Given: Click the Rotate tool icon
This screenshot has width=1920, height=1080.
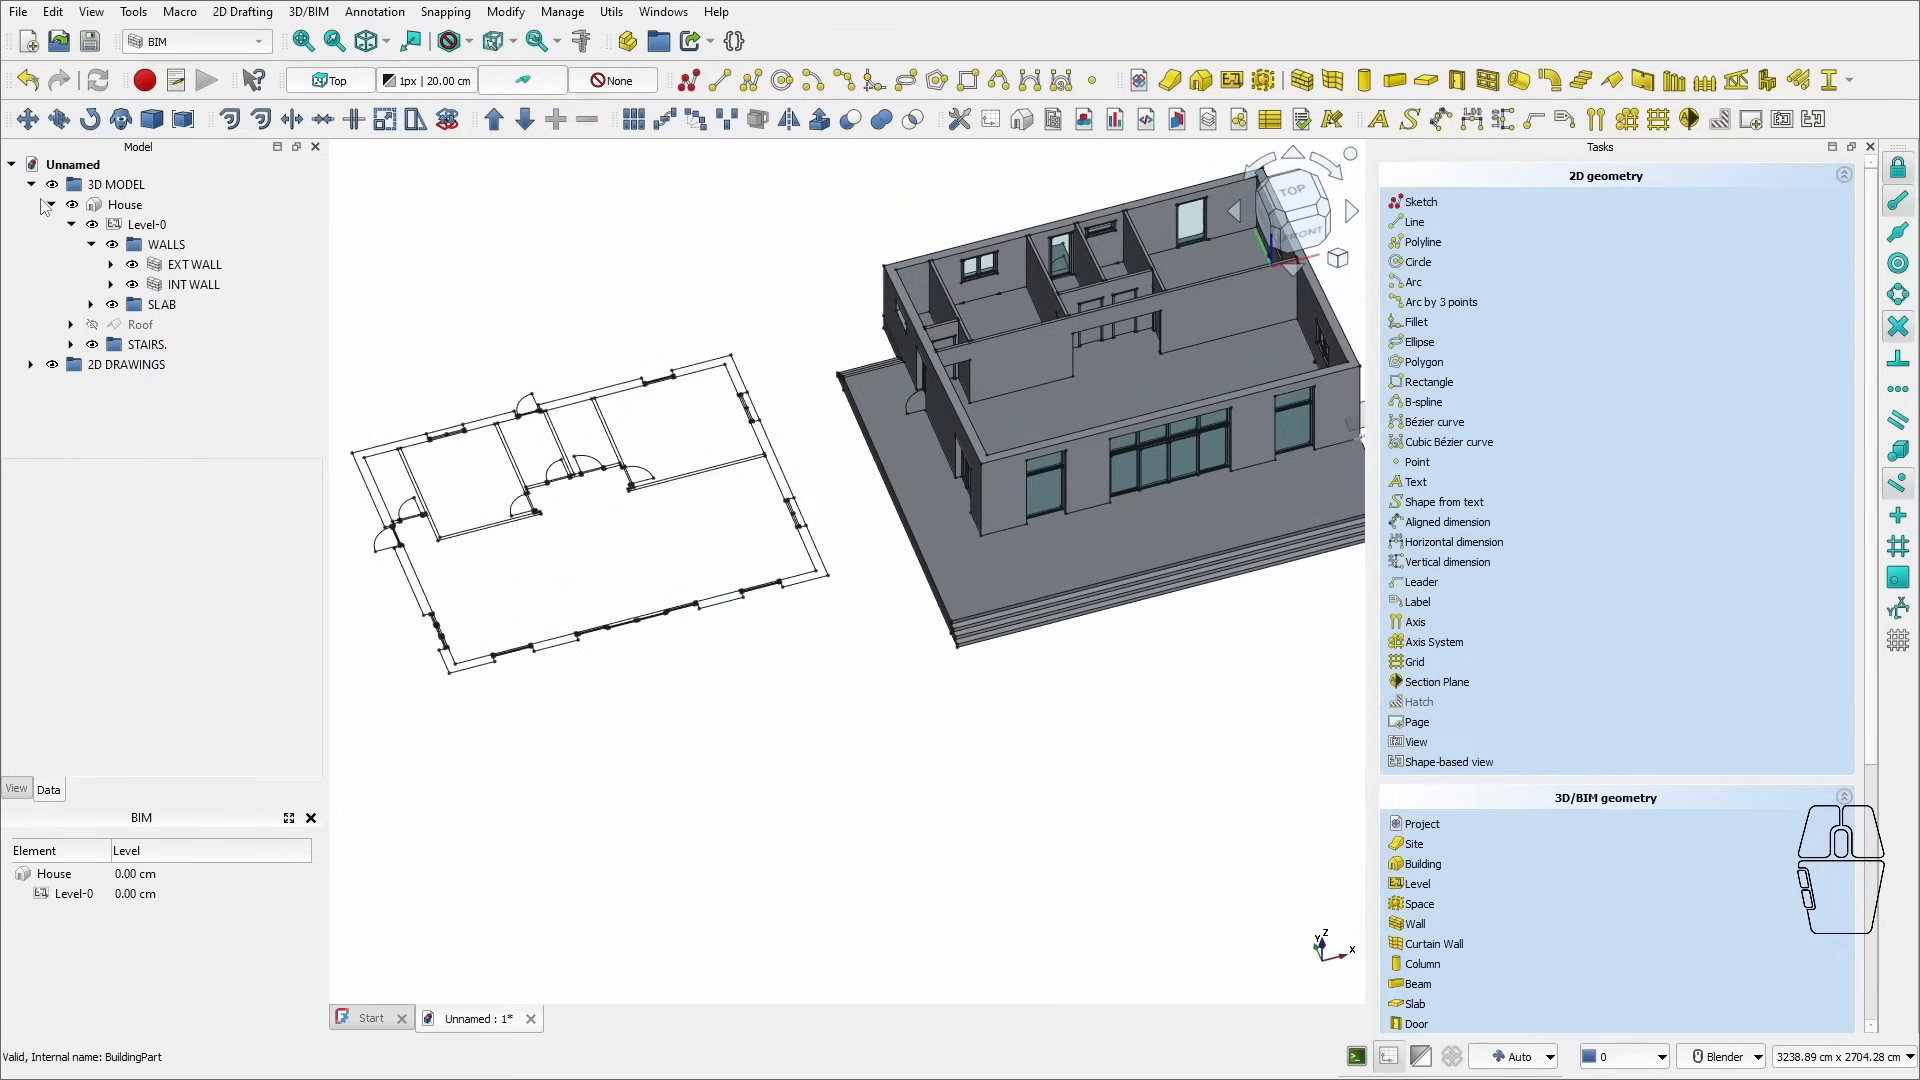Looking at the screenshot, I should 90,120.
